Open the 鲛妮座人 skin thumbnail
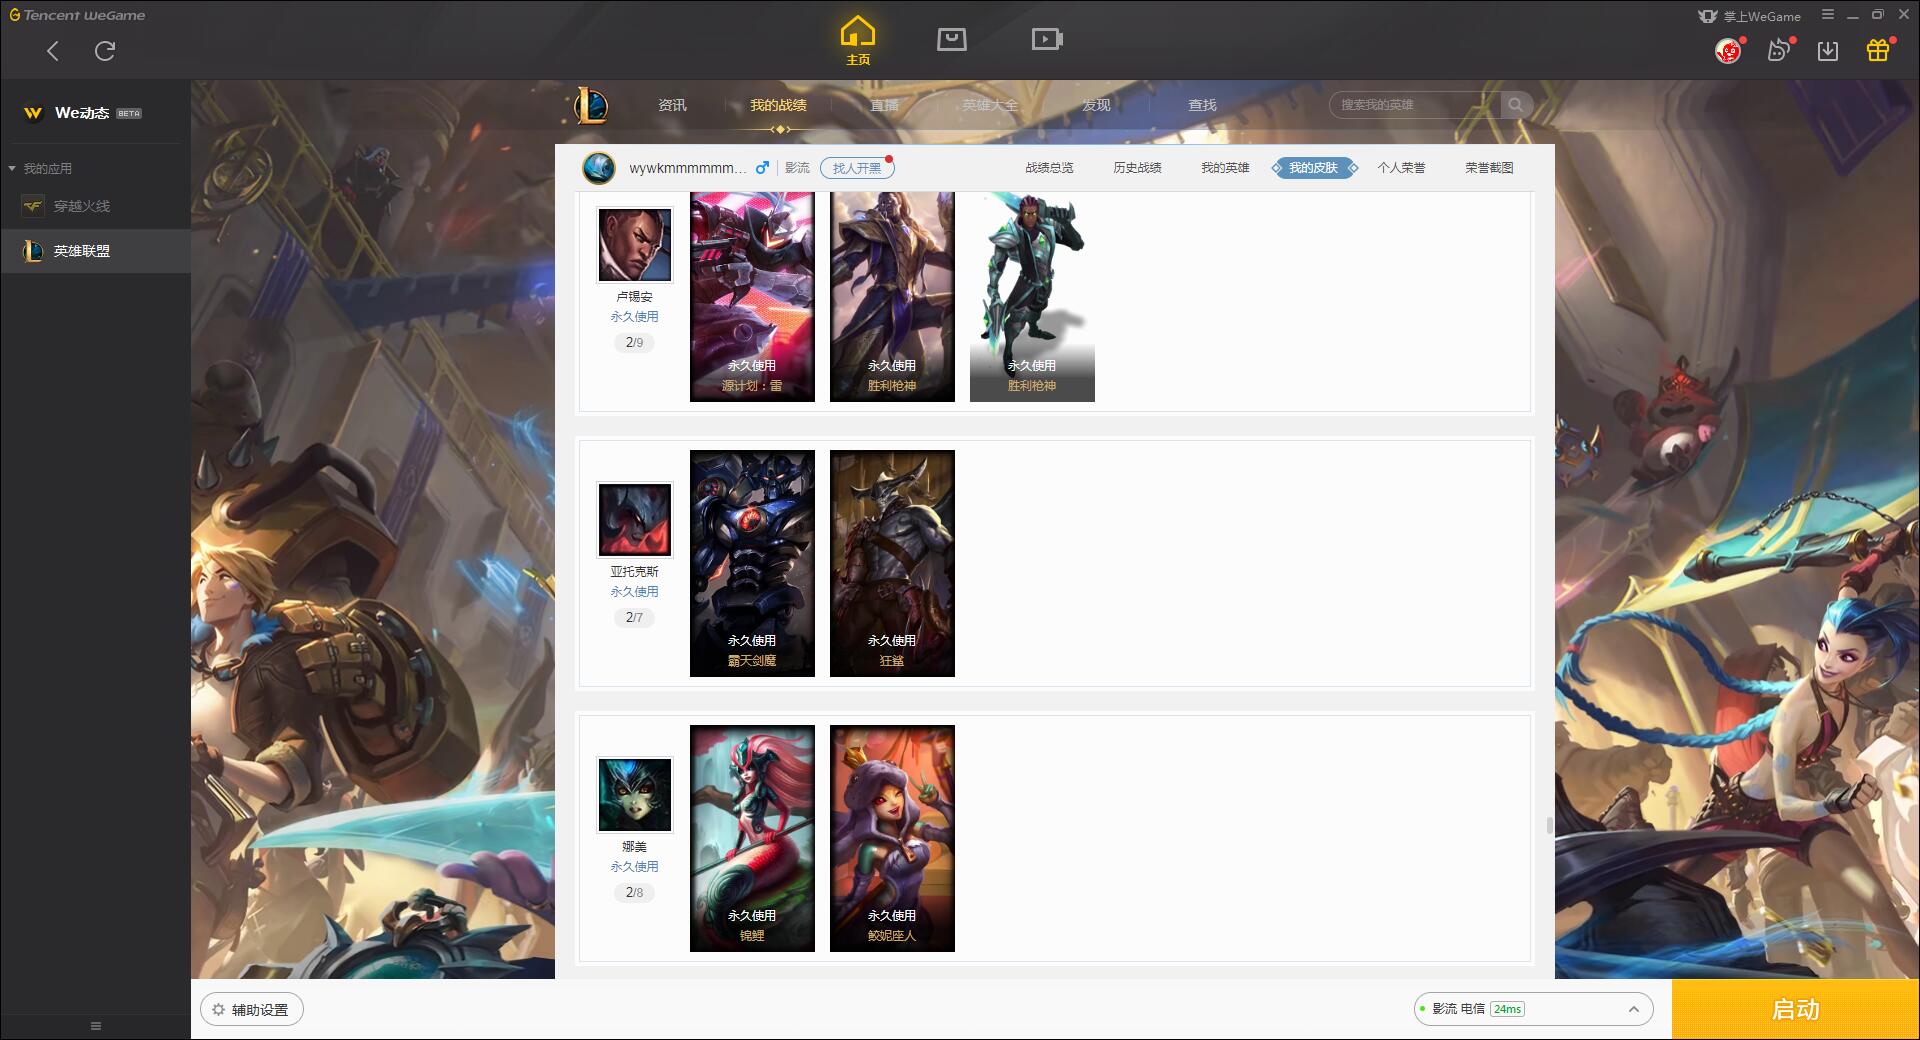 tap(892, 838)
